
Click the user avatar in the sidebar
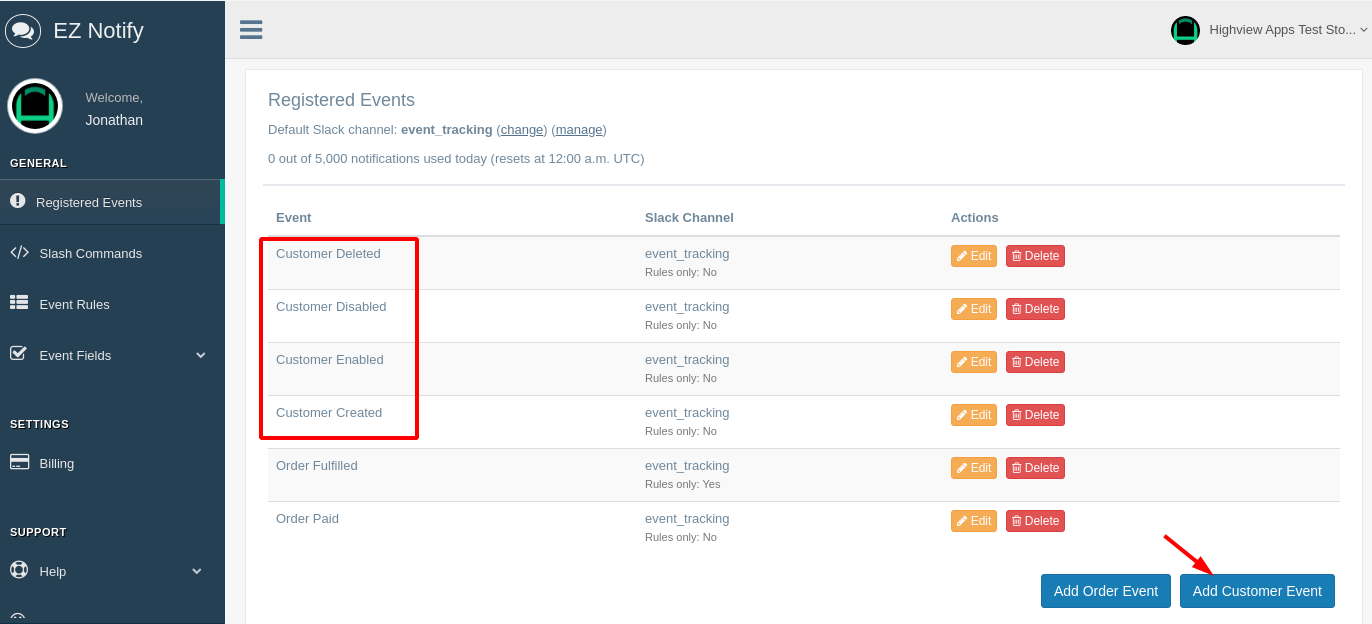[35, 106]
